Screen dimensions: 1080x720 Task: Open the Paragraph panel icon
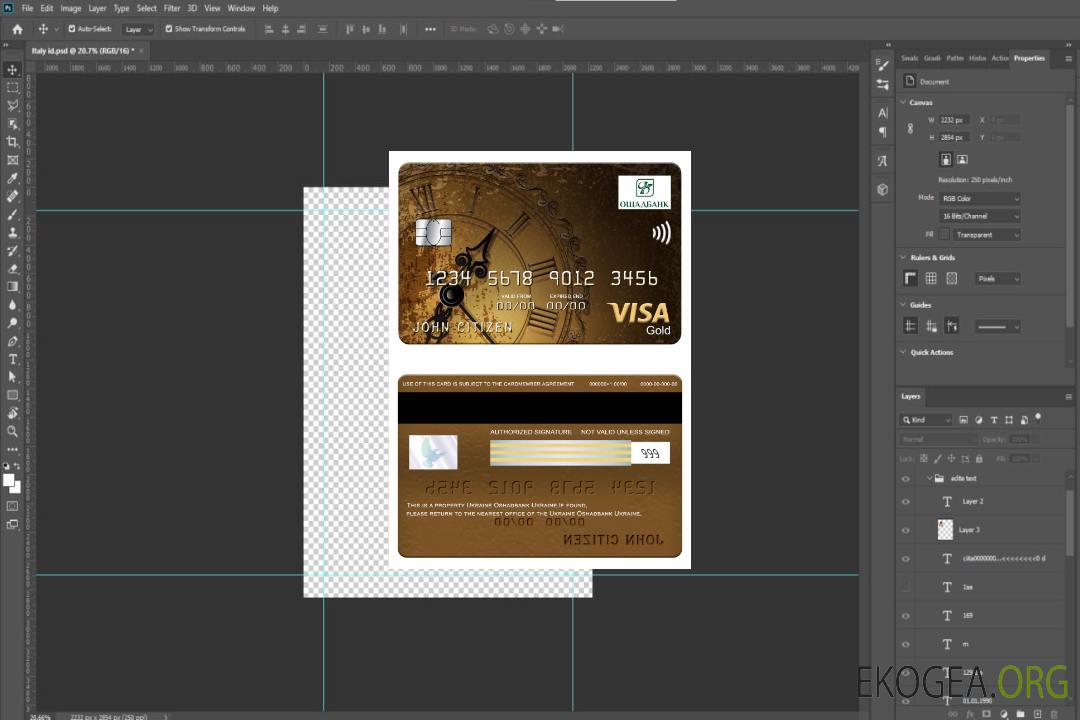(882, 132)
